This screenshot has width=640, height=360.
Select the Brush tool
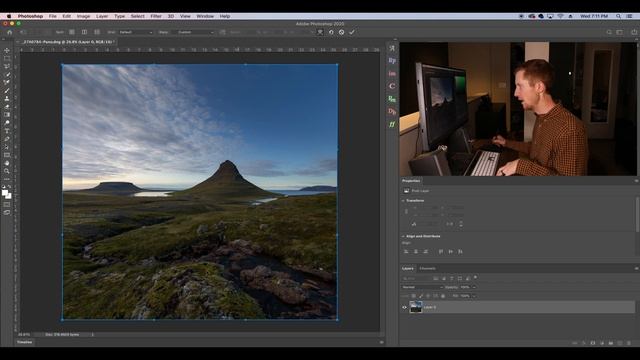tap(7, 91)
